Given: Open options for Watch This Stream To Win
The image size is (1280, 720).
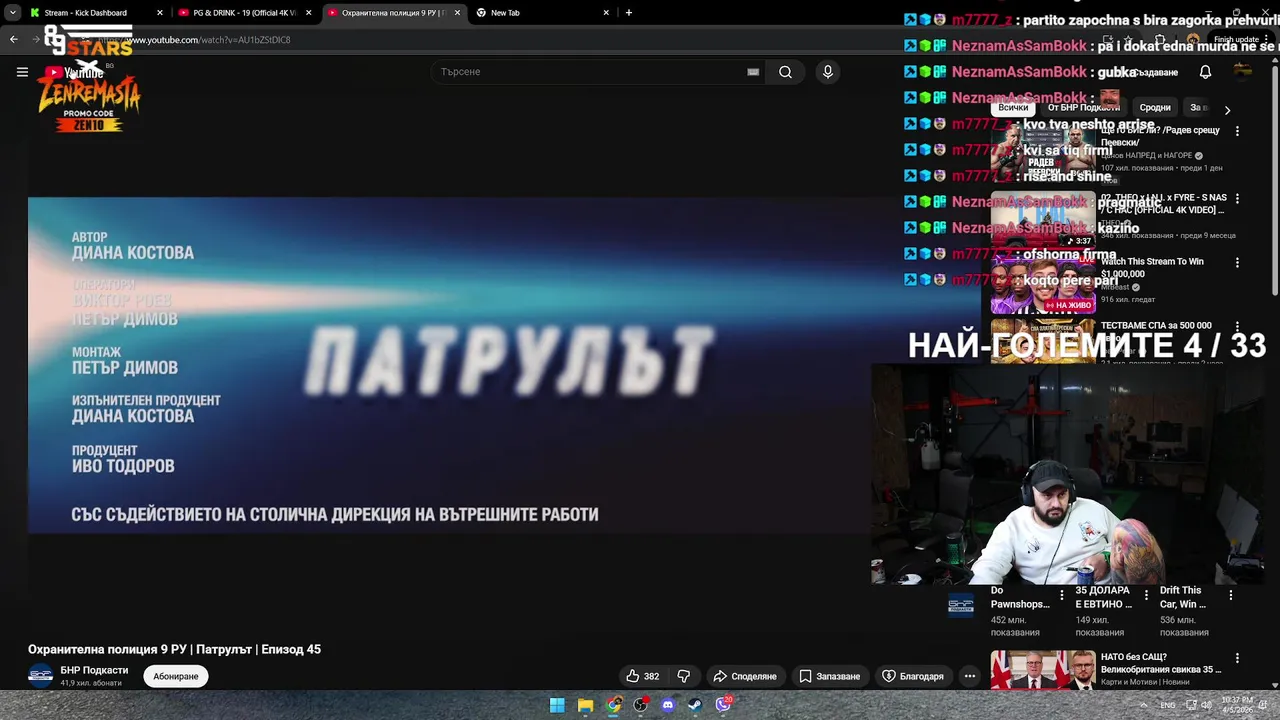Looking at the screenshot, I should (x=1237, y=263).
